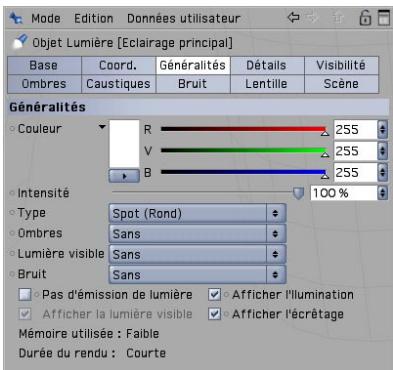Switch to the Base tab

tap(44, 65)
